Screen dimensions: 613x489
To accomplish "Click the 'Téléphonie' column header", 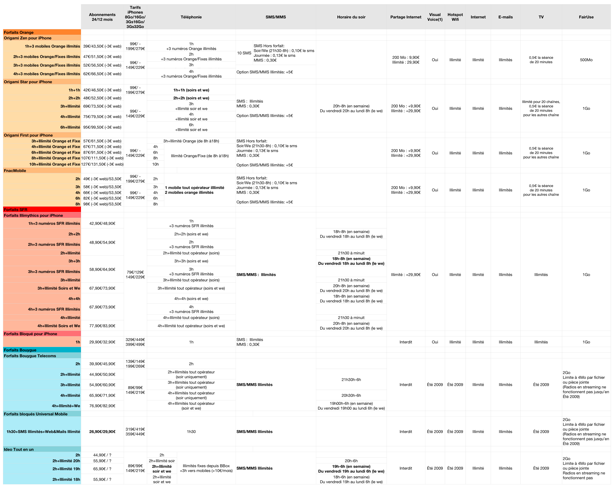I will (x=191, y=17).
